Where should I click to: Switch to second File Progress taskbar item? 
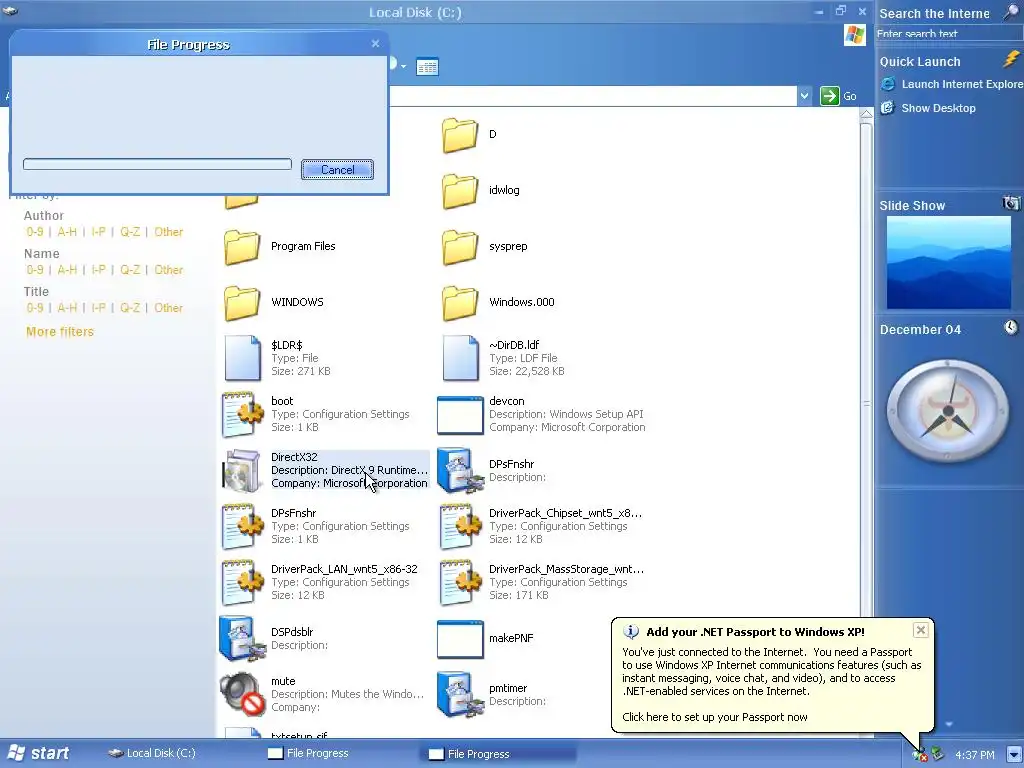(498, 754)
